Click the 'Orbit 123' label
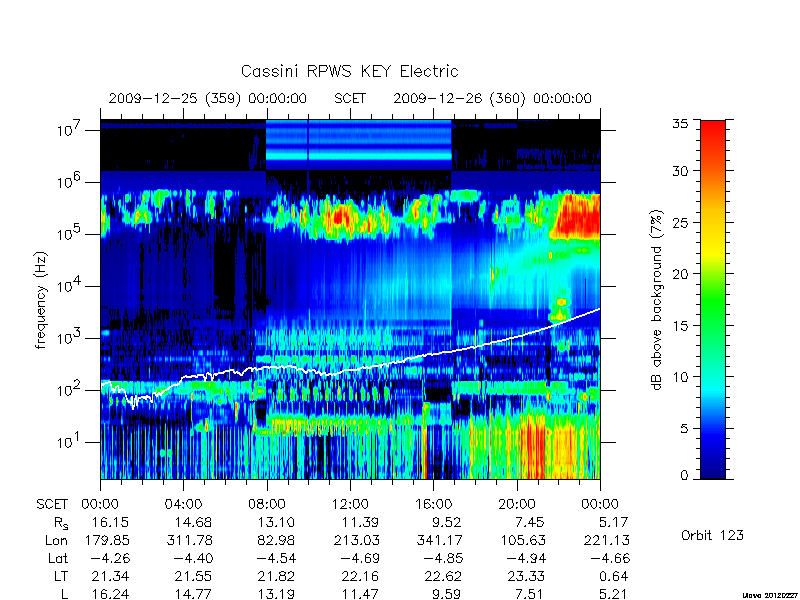800x600 pixels. point(712,535)
